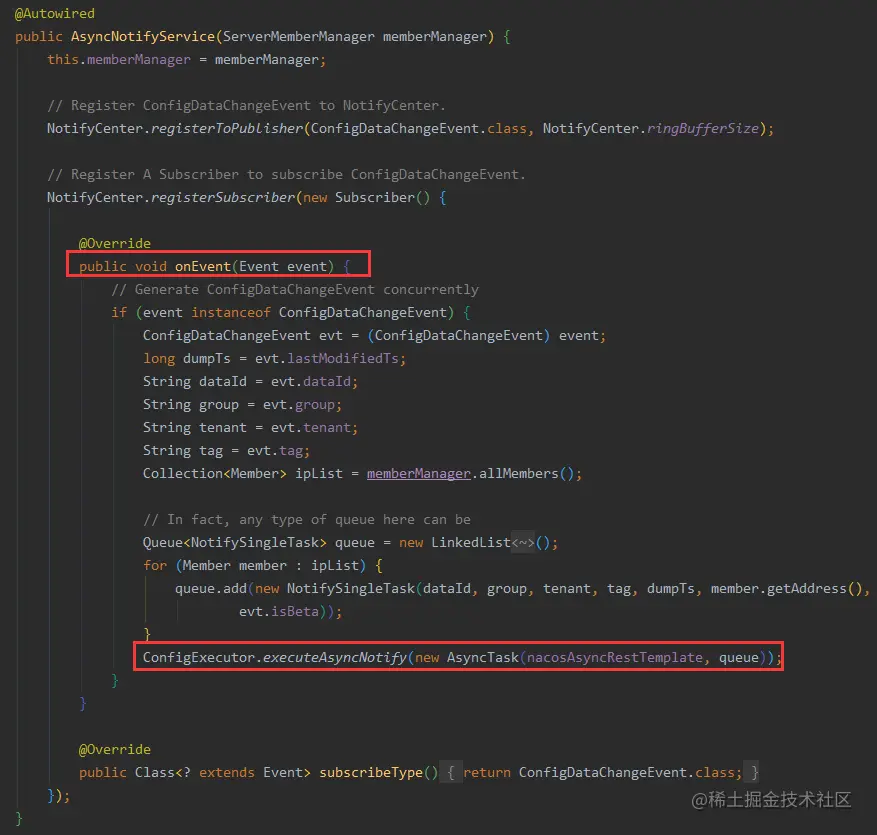Click the AsyncTask constructor name
This screenshot has height=835, width=877.
483,658
